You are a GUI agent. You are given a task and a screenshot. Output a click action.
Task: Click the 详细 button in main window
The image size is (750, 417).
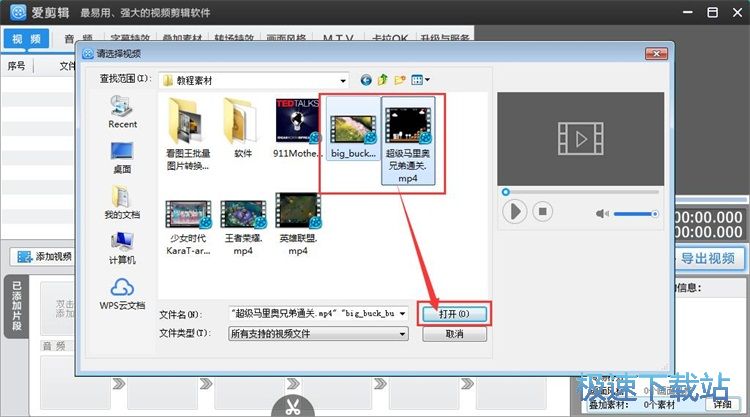pyautogui.click(x=722, y=405)
